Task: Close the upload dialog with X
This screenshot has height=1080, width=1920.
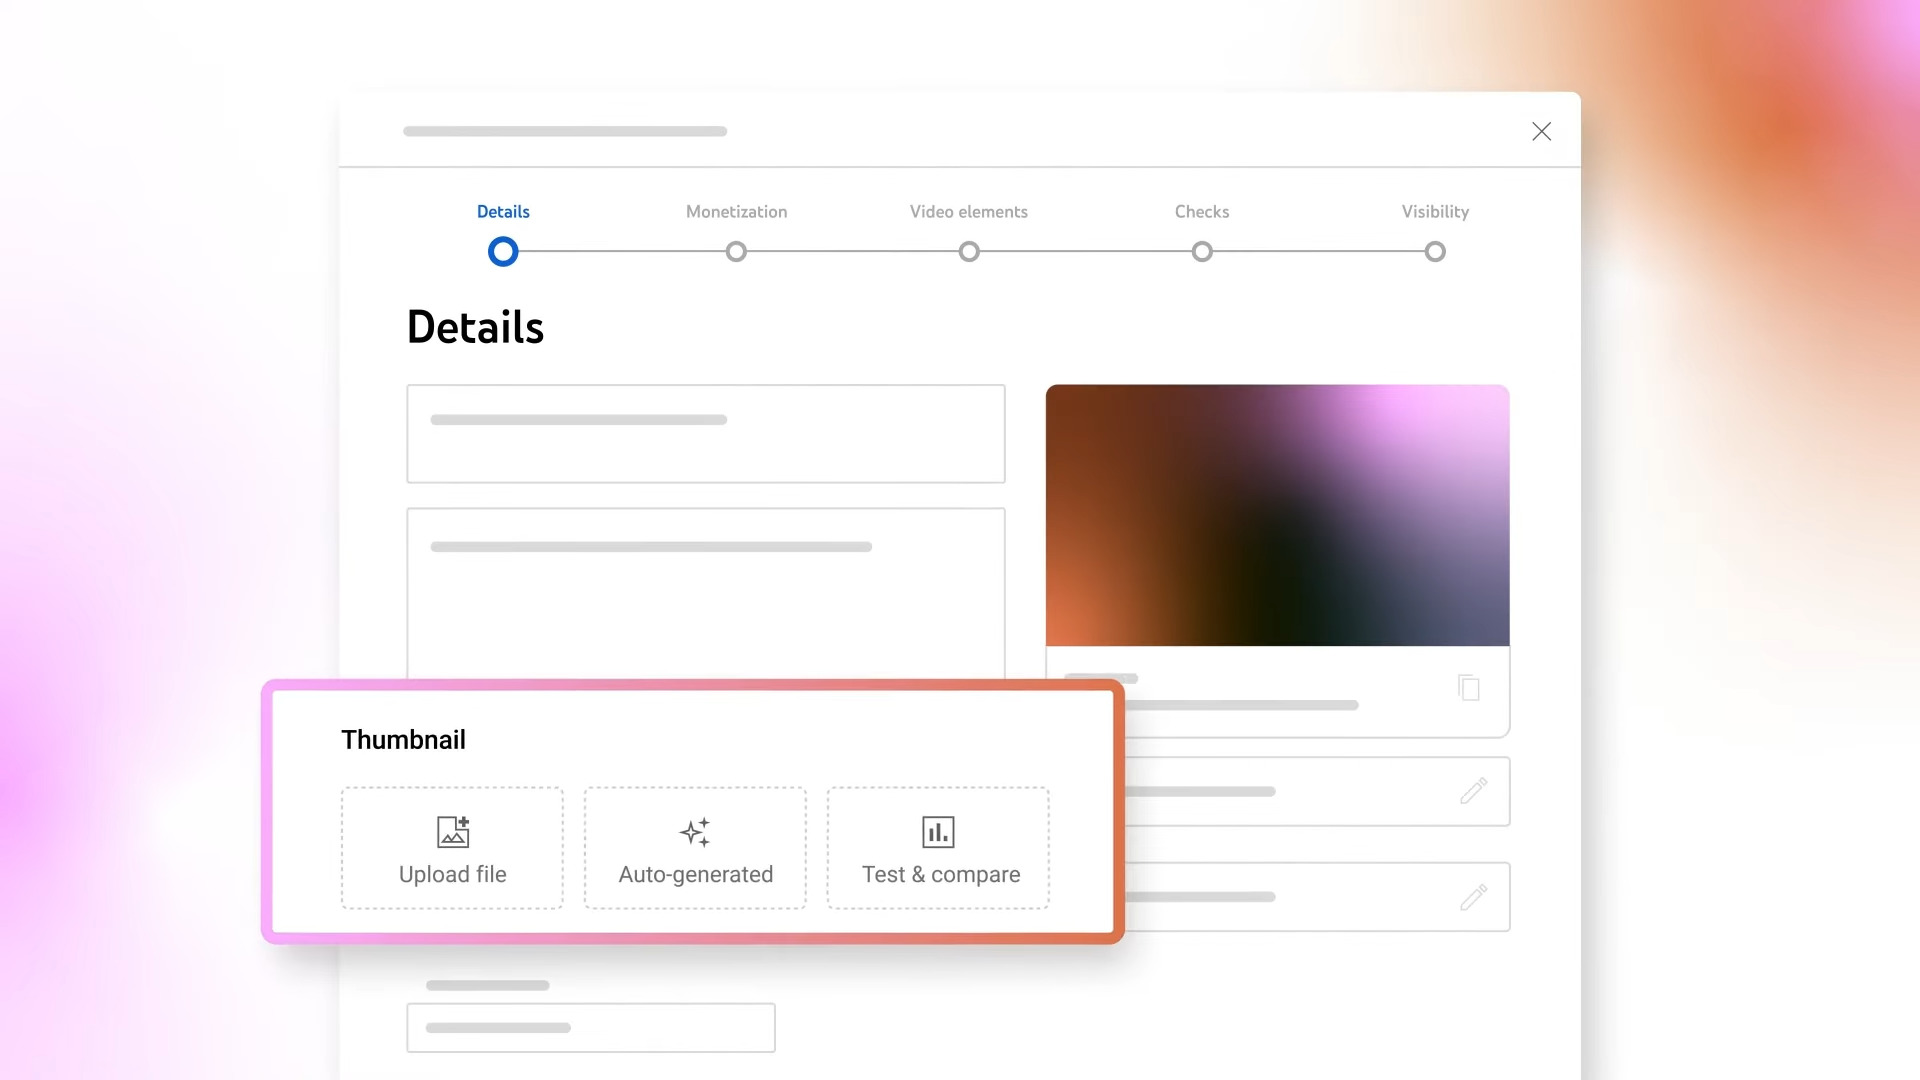Action: [1541, 131]
